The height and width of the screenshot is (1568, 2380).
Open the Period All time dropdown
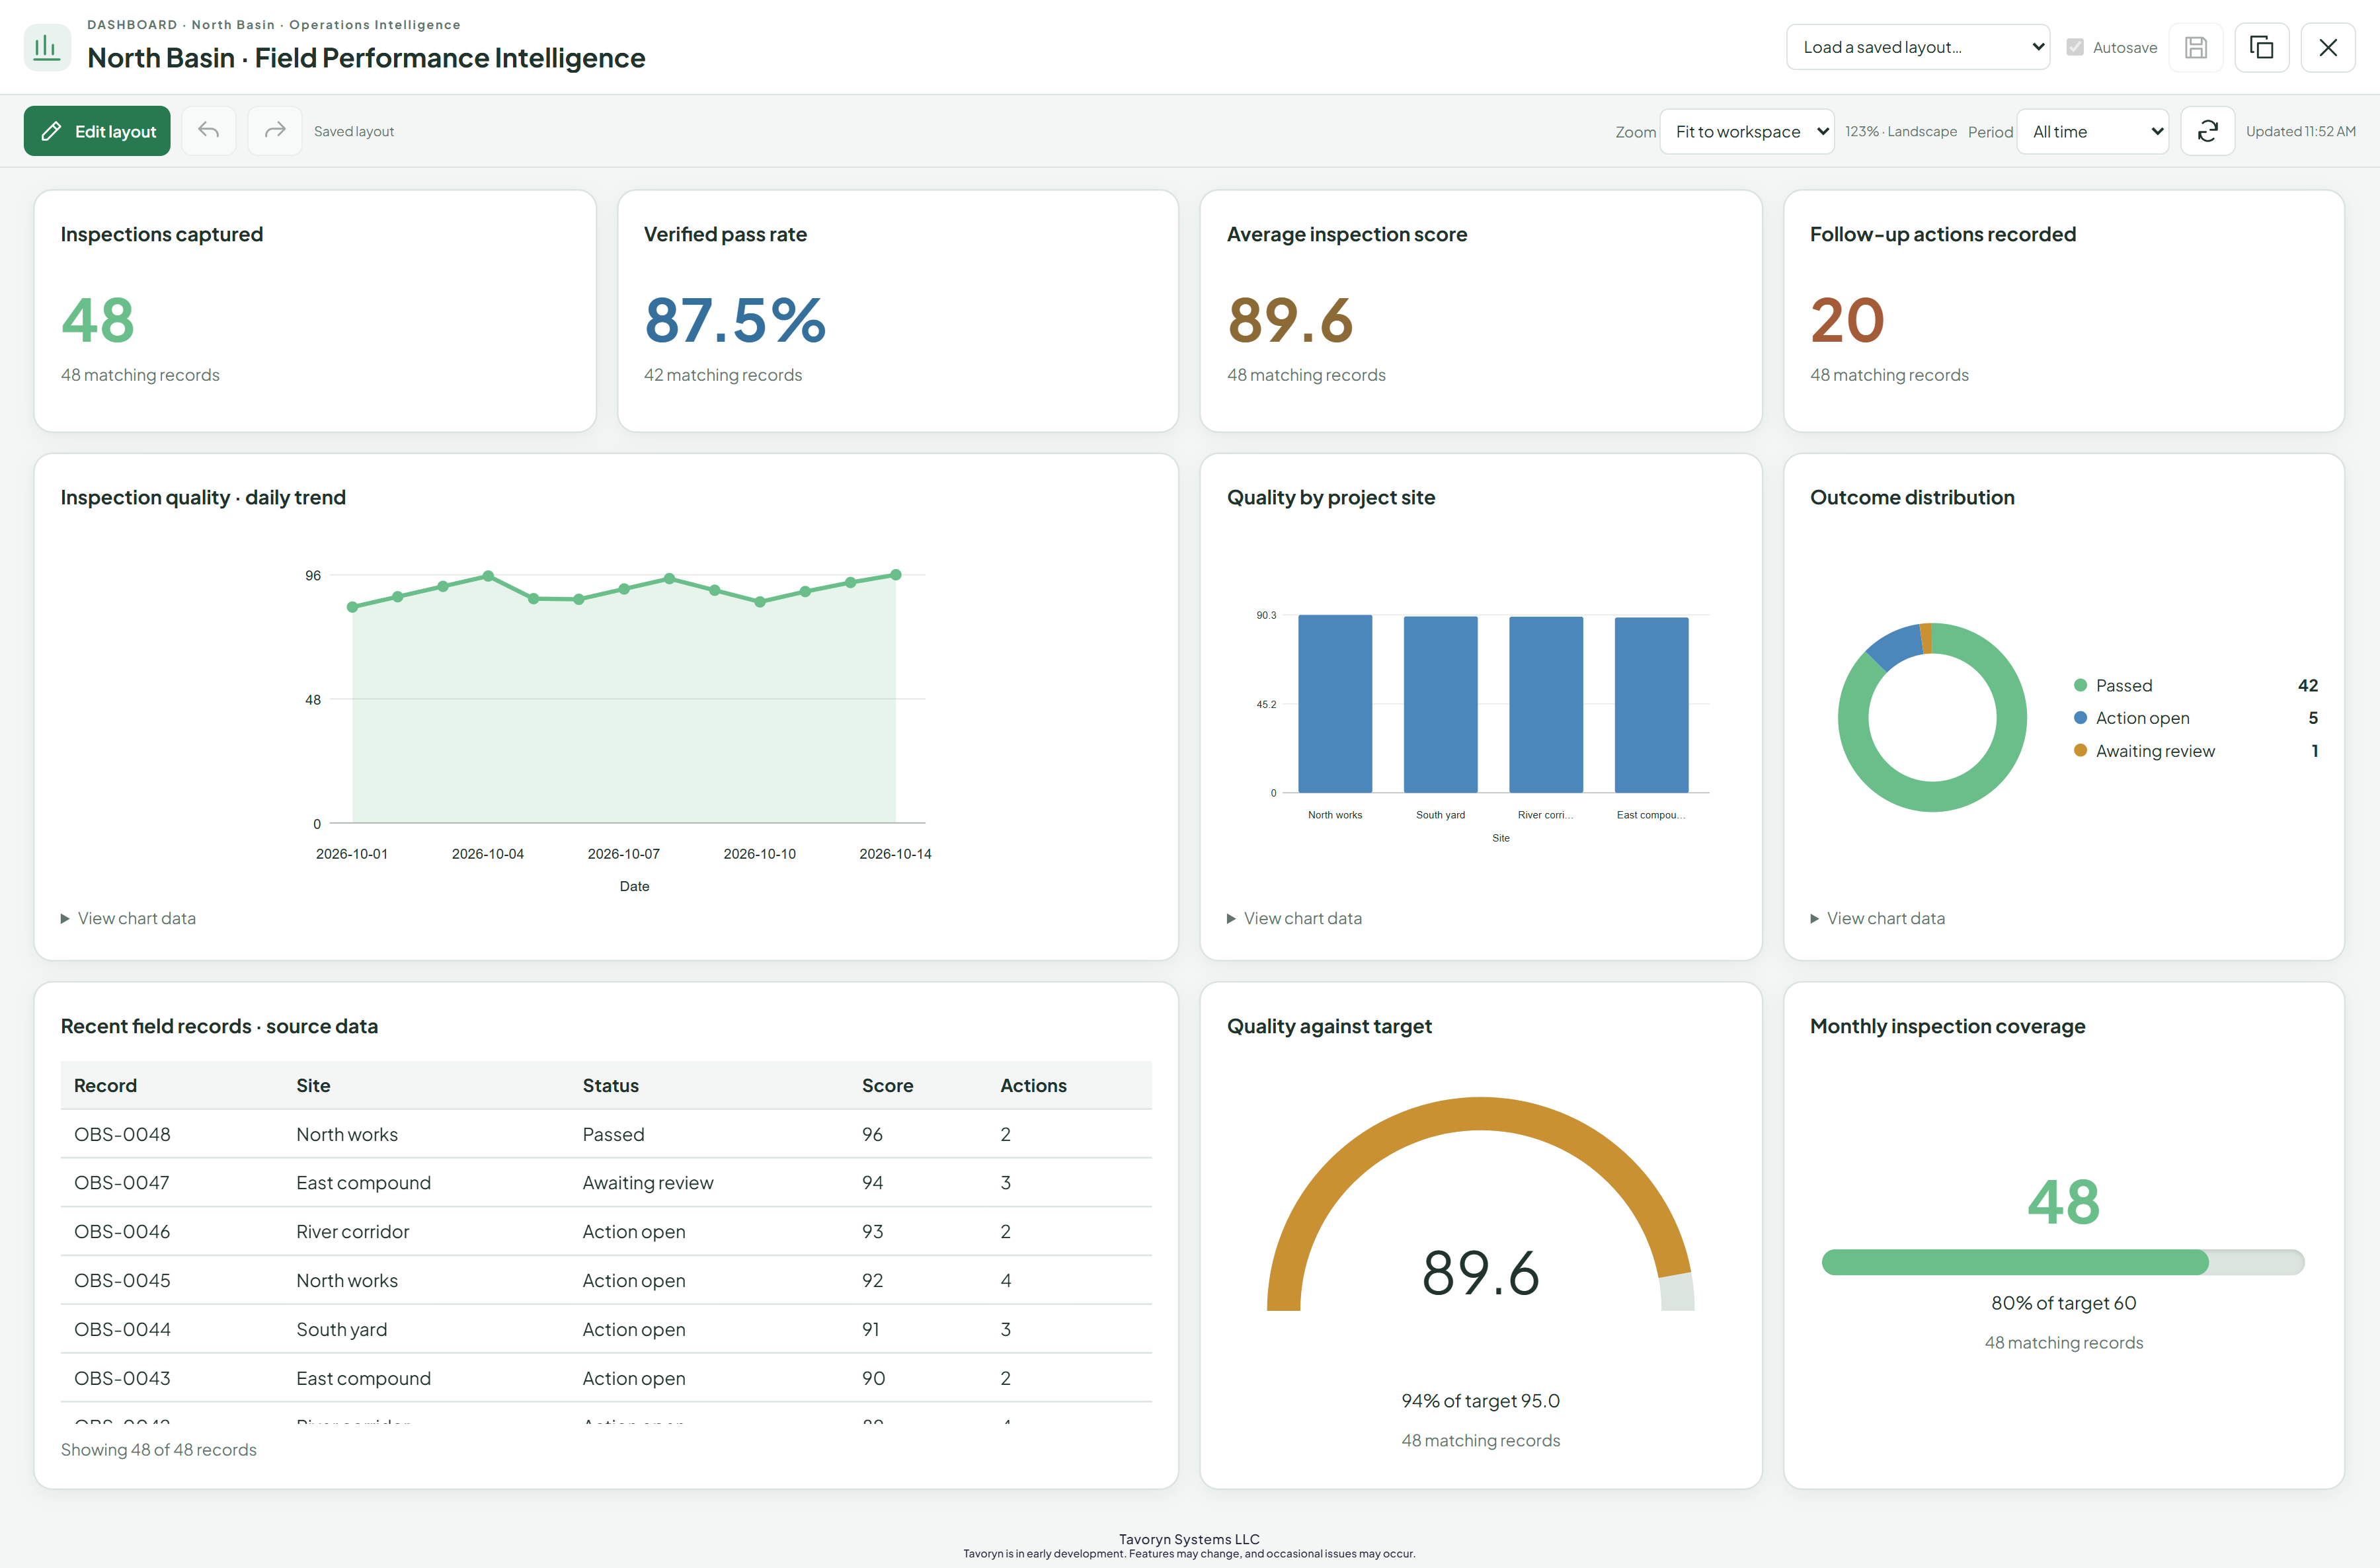click(2092, 131)
